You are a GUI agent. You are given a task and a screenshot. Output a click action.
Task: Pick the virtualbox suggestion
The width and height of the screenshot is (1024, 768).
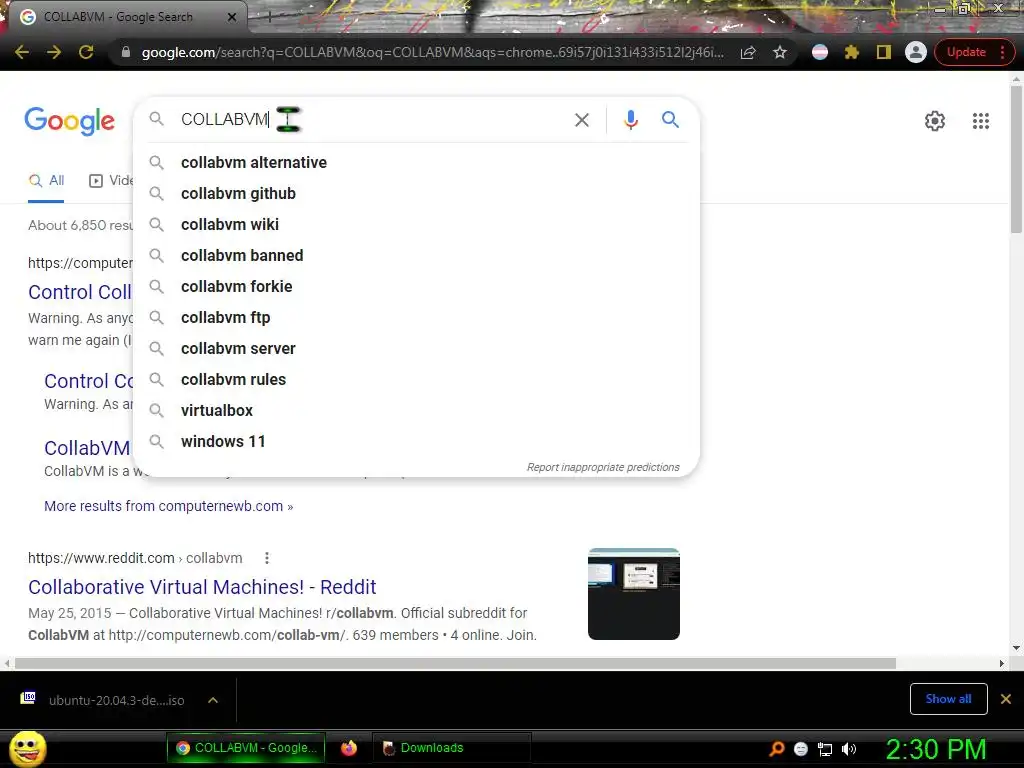tap(416, 411)
